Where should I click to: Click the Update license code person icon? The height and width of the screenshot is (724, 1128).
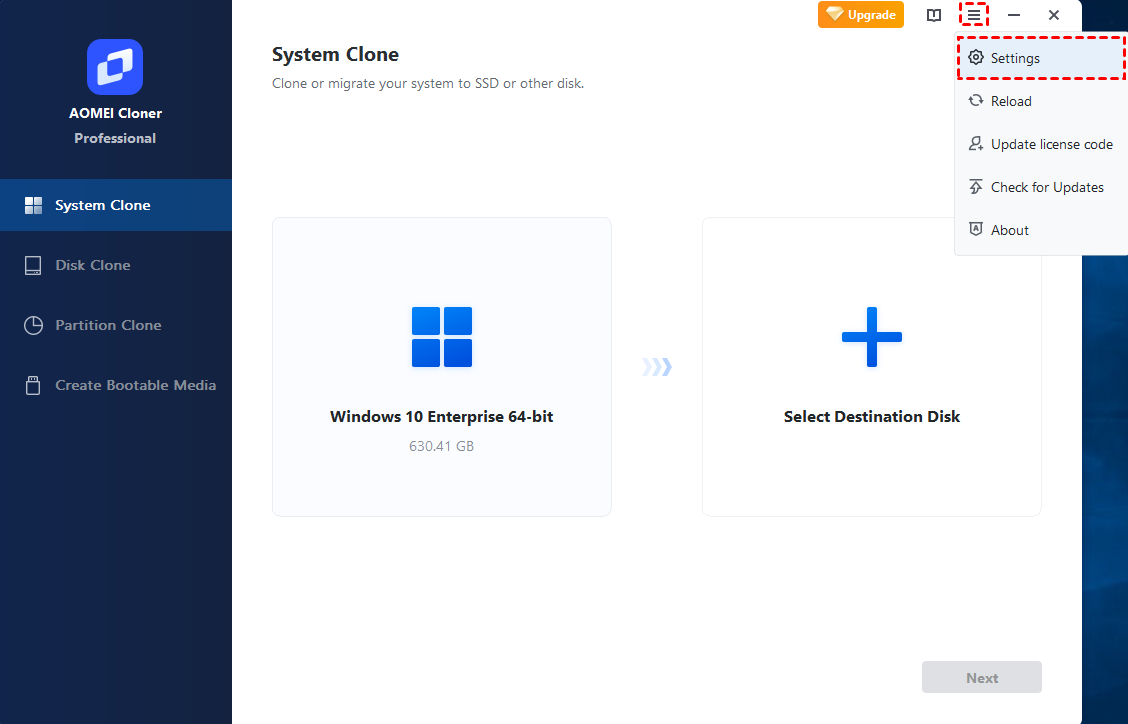(975, 144)
